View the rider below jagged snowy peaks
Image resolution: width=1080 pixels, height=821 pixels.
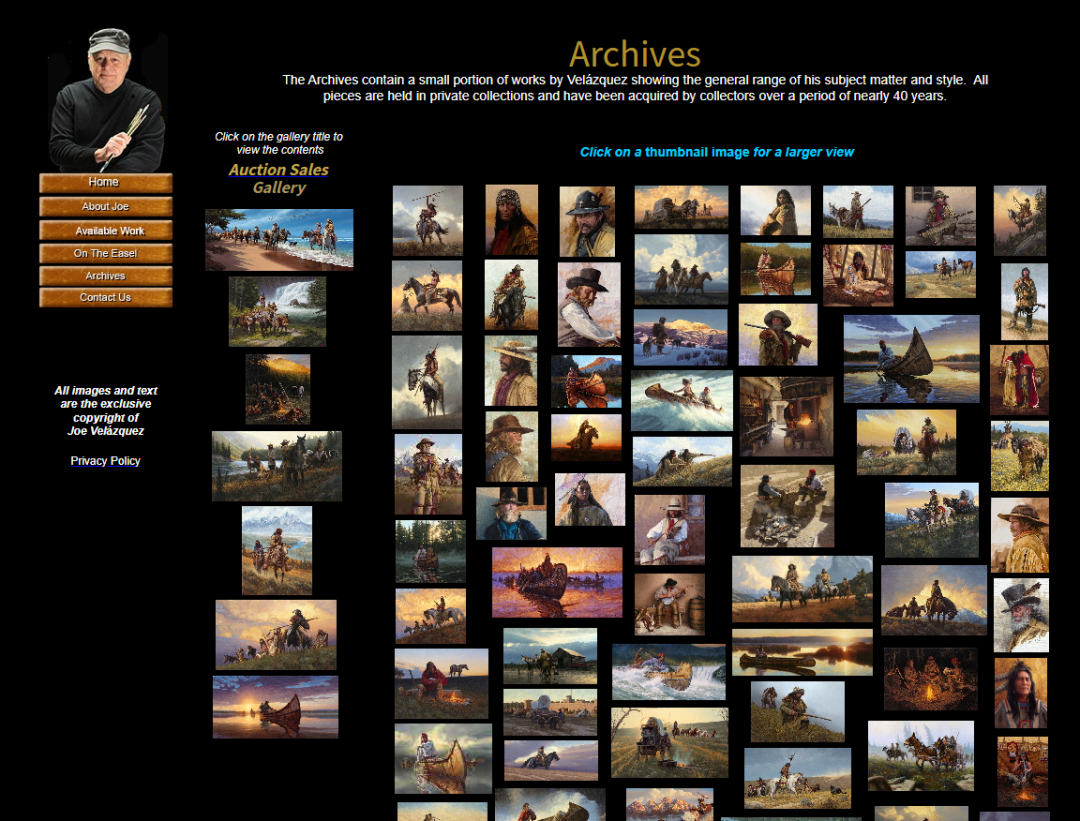[x=277, y=550]
